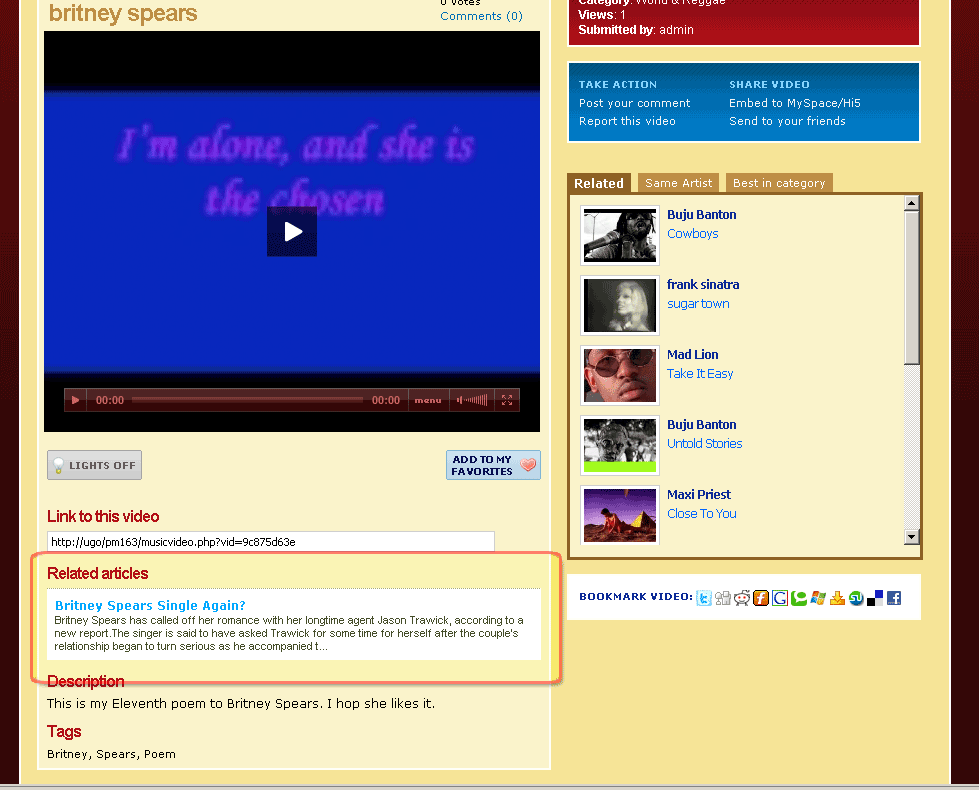Viewport: 979px width, 790px height.
Task: Click the green Technorati bookmark icon
Action: [x=799, y=598]
